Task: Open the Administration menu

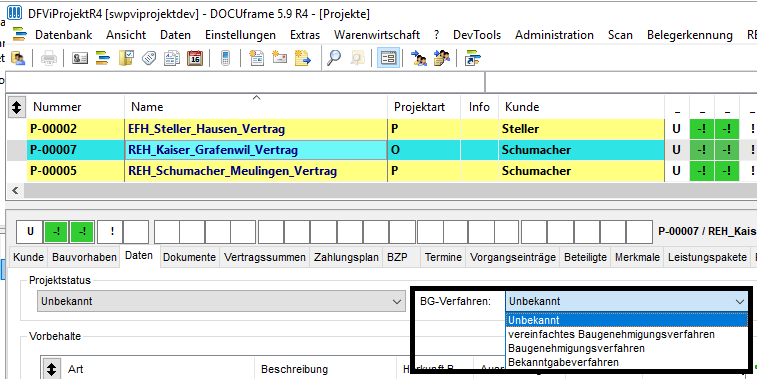Action: click(x=554, y=35)
